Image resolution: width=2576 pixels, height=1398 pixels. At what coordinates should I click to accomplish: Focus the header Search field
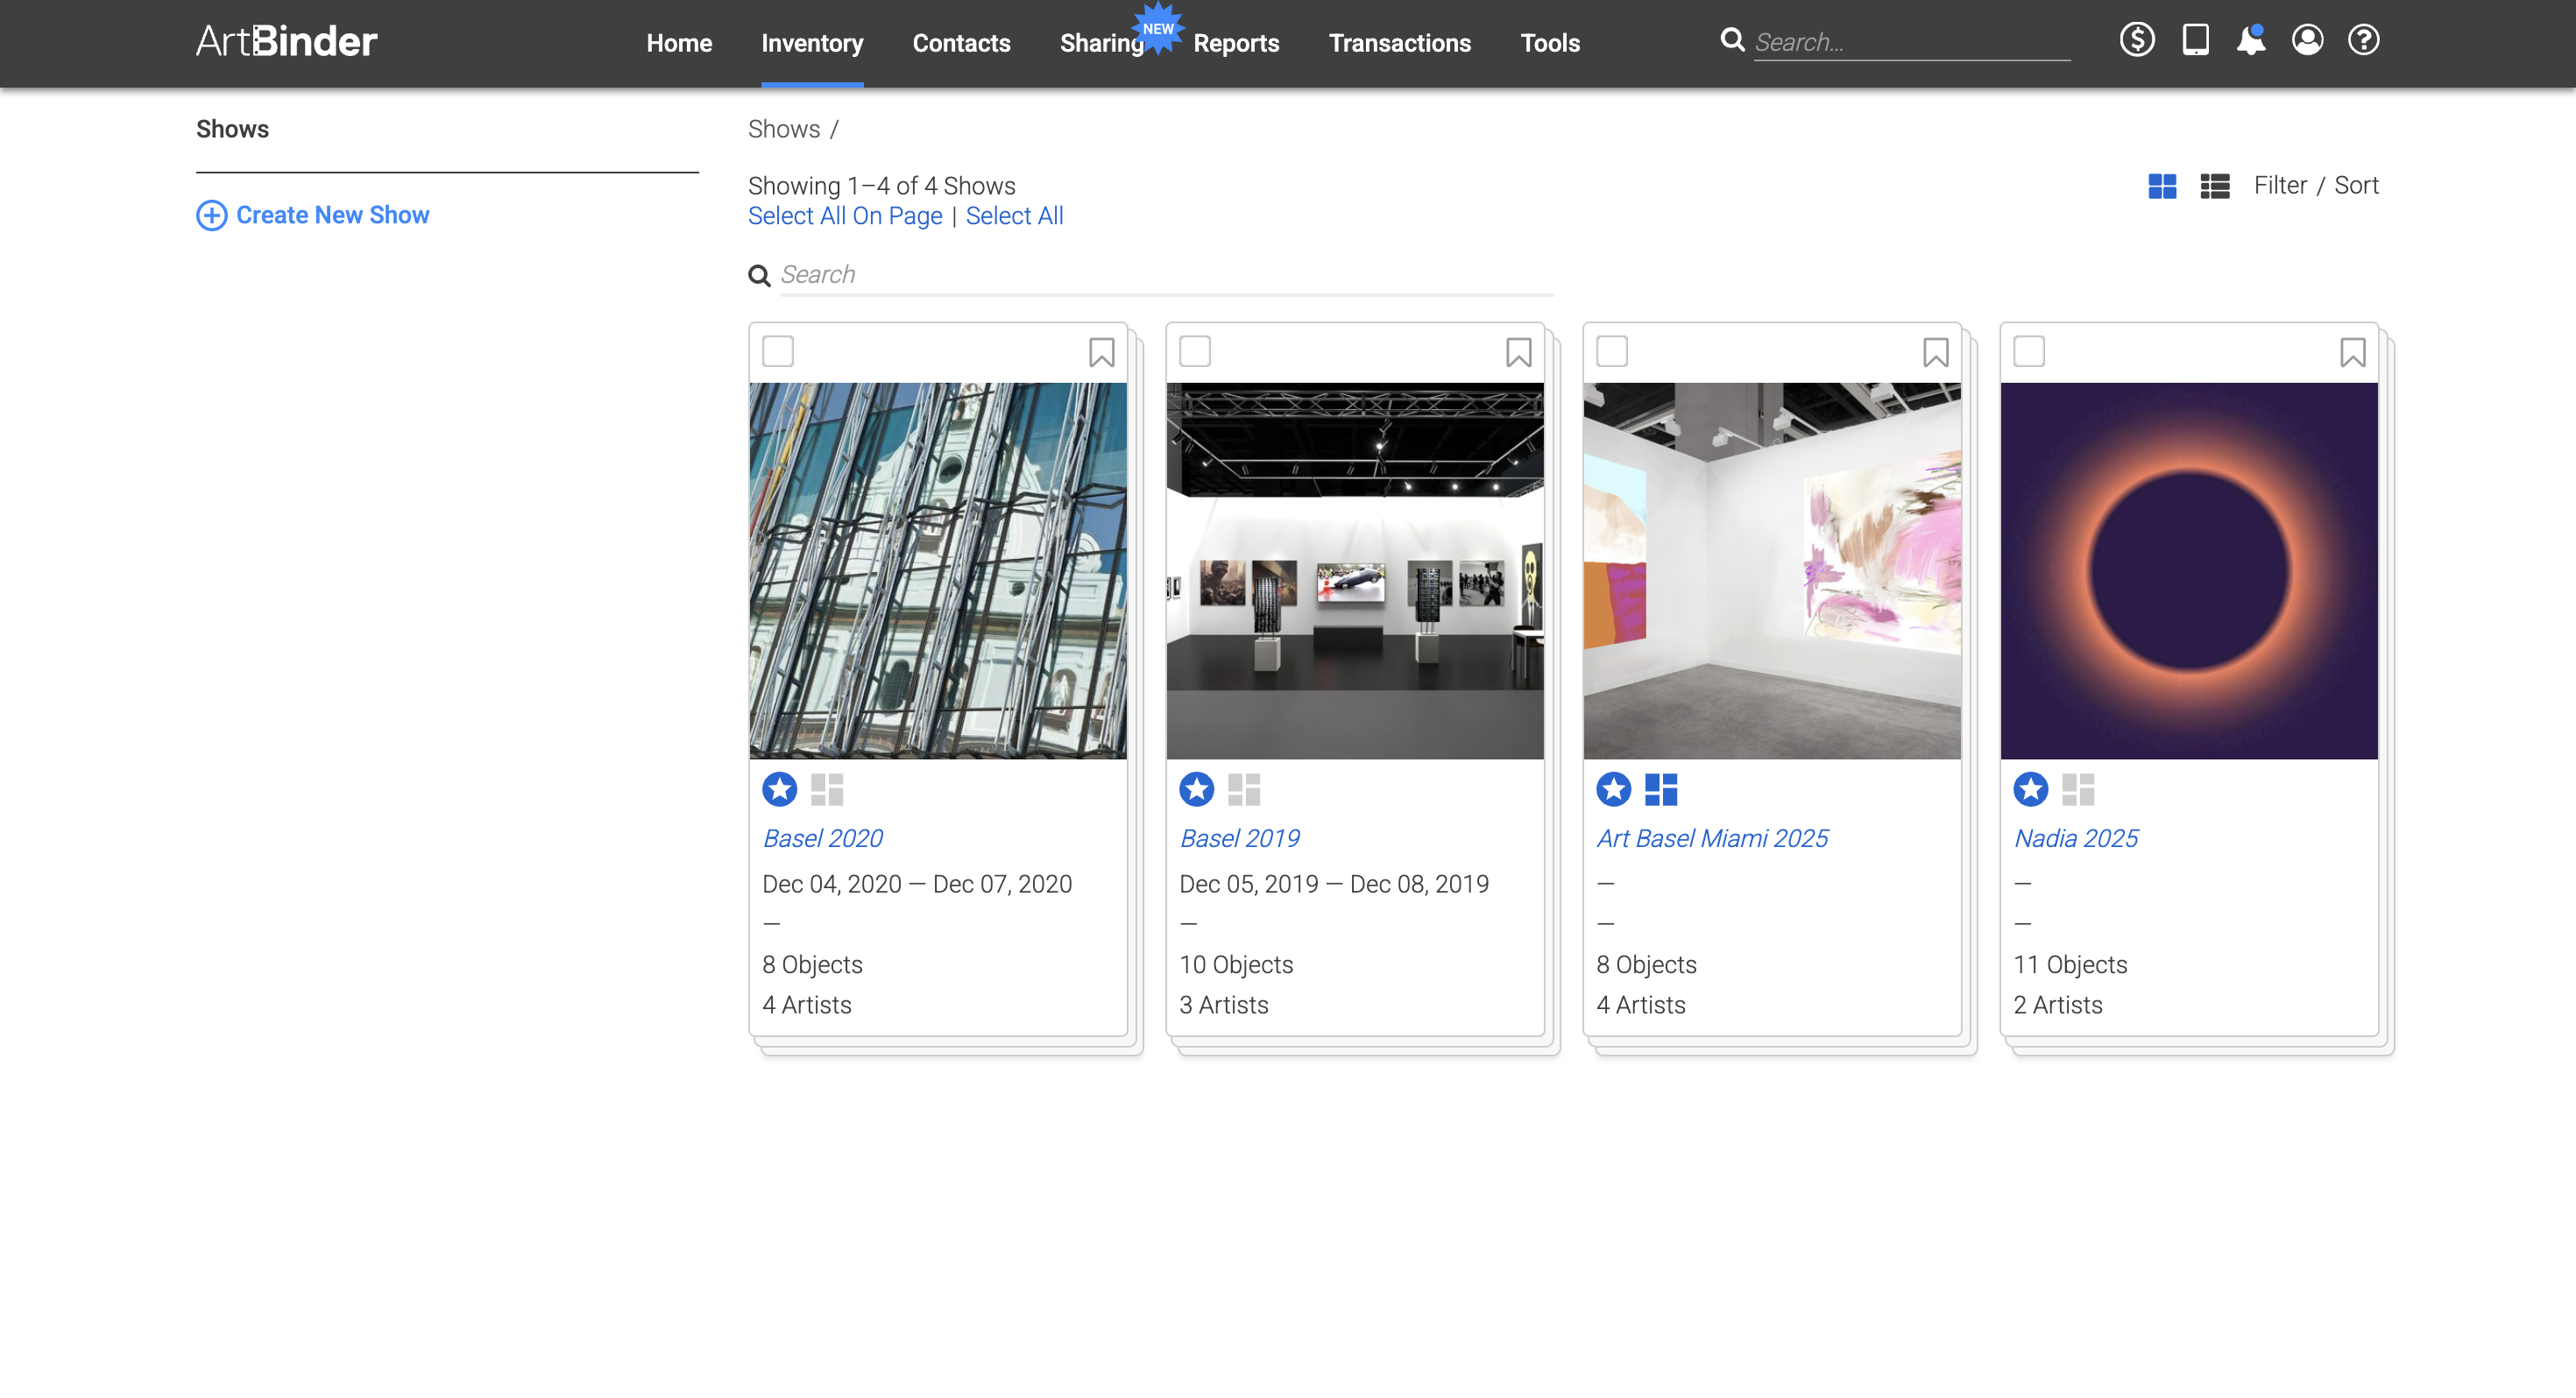click(x=1912, y=42)
